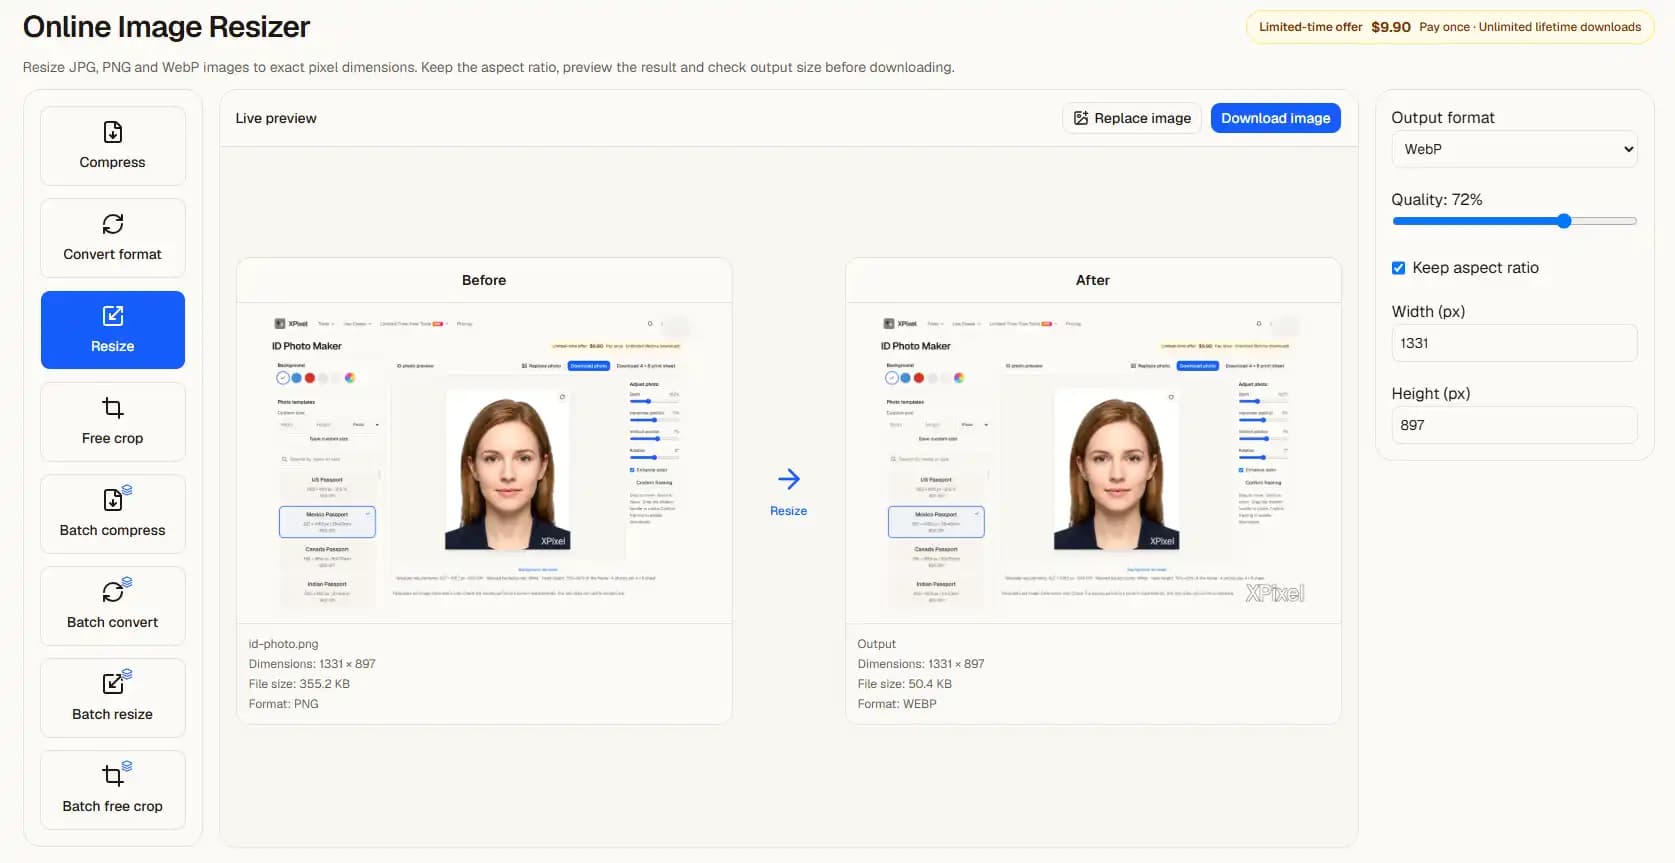Choose the Batch free crop icon
The width and height of the screenshot is (1675, 863).
(x=116, y=774)
